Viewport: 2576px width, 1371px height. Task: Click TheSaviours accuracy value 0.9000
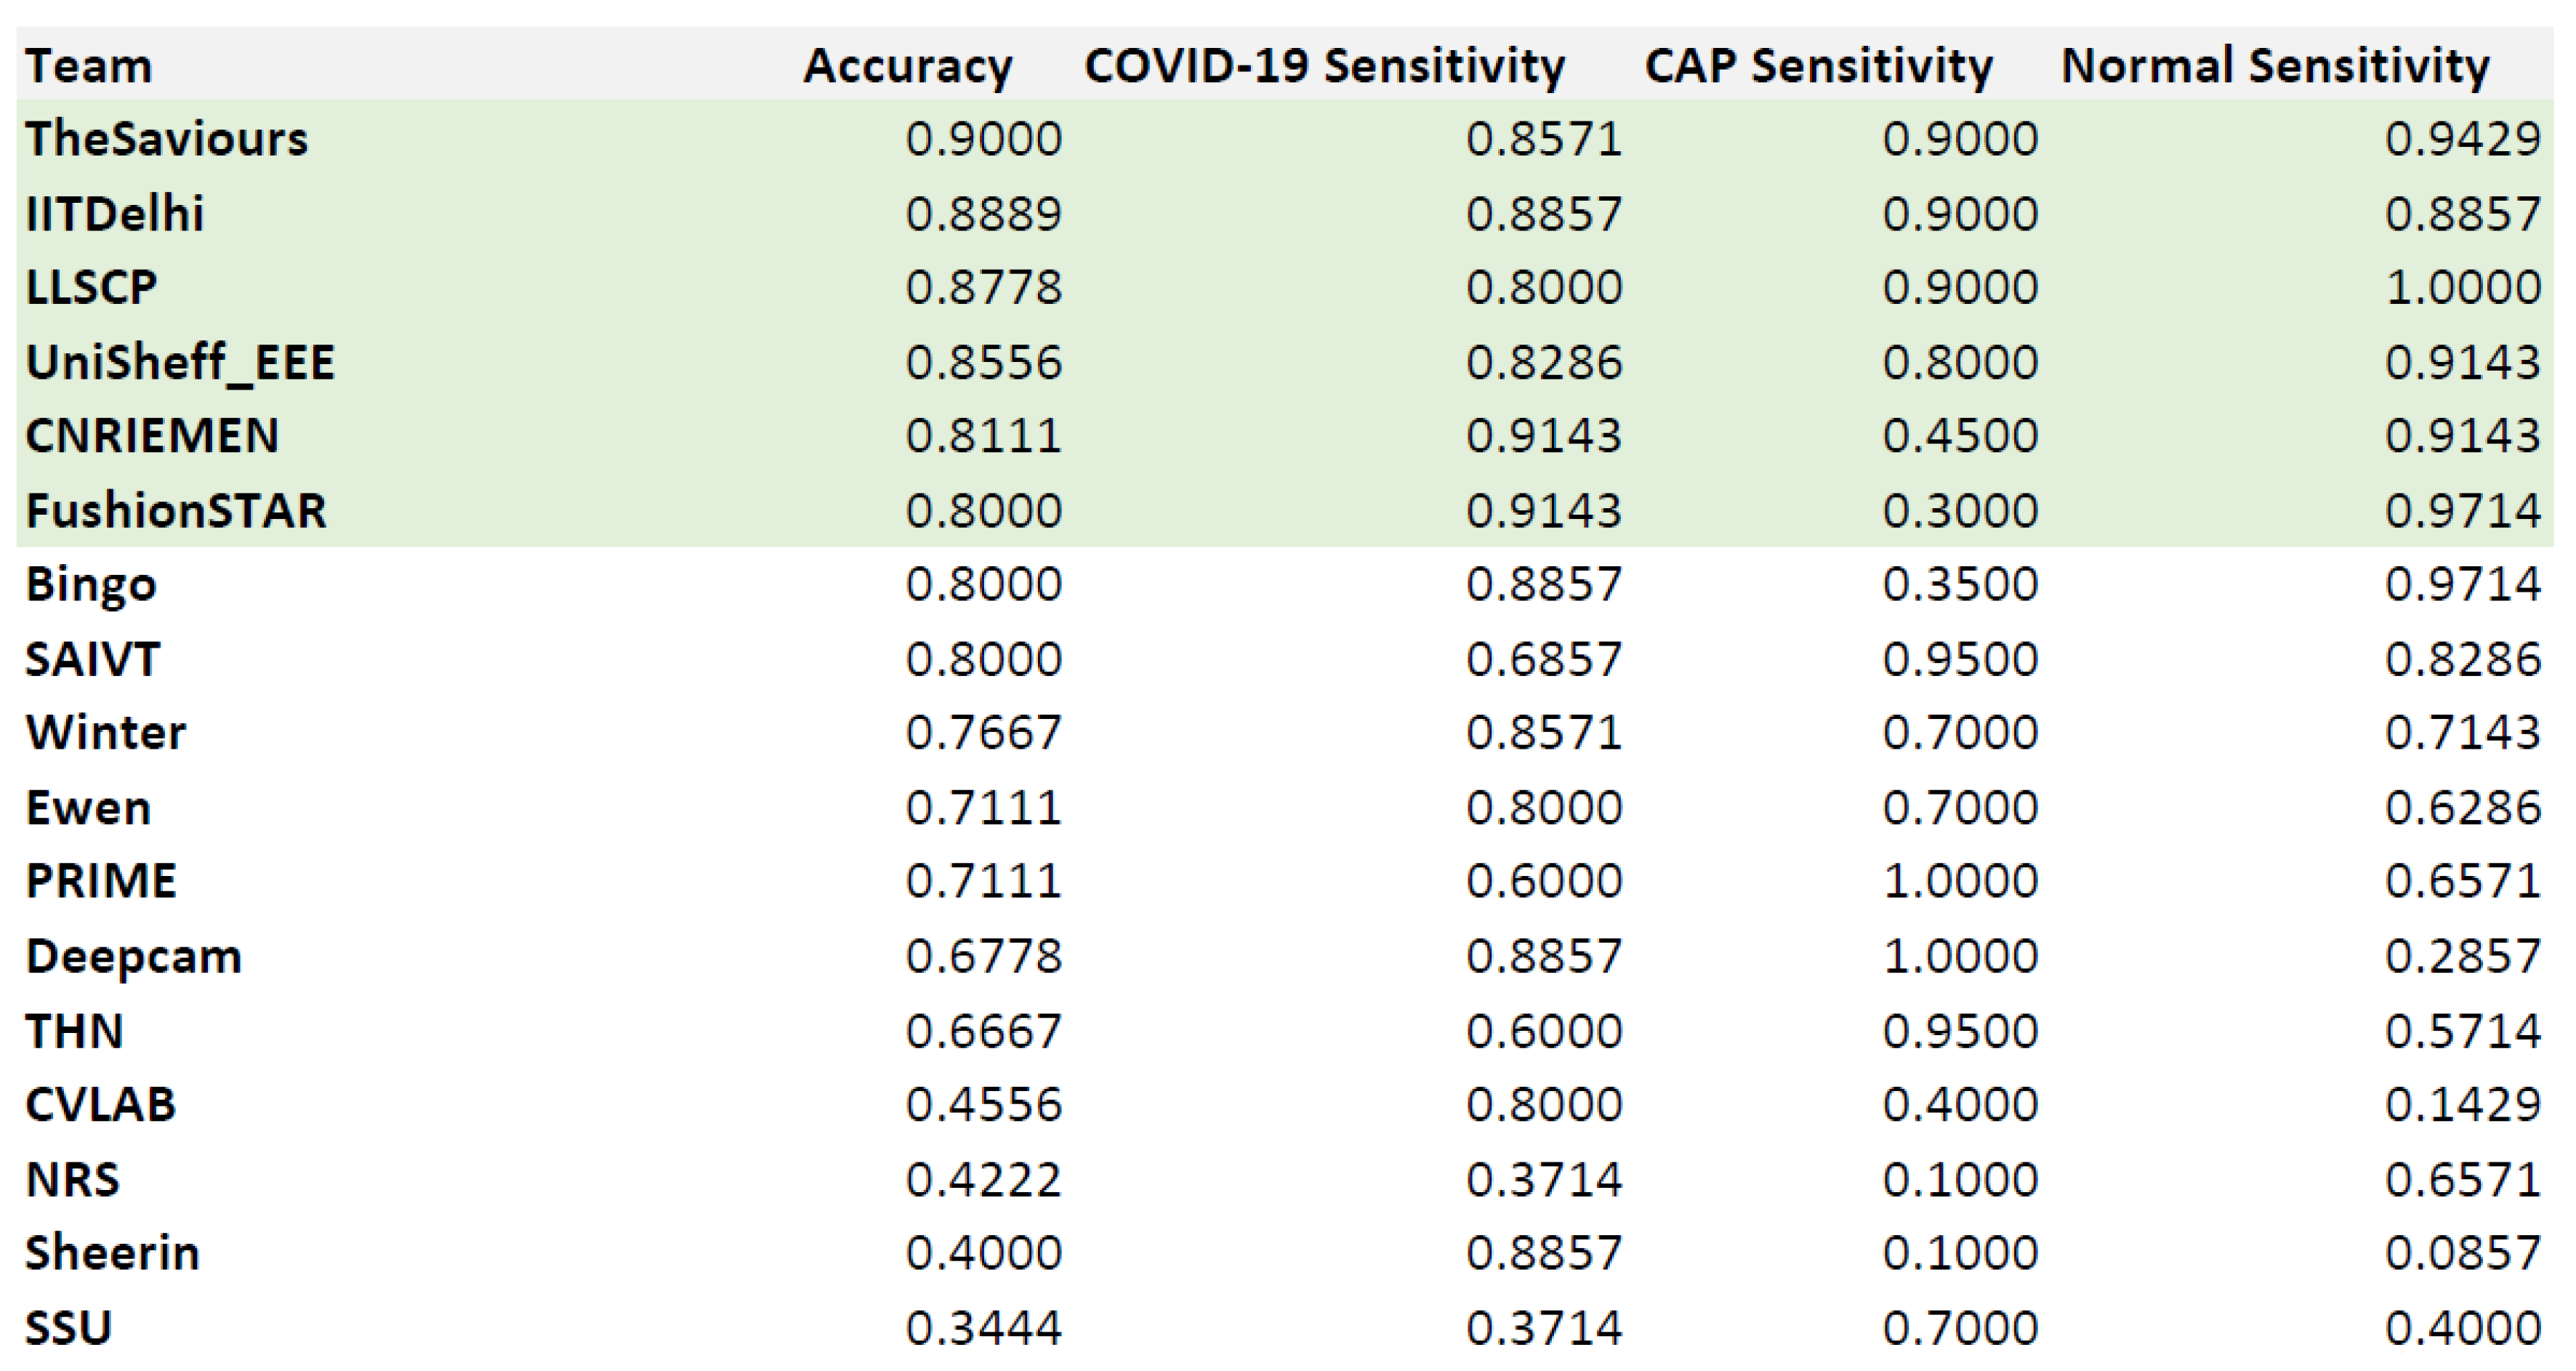pyautogui.click(x=983, y=139)
